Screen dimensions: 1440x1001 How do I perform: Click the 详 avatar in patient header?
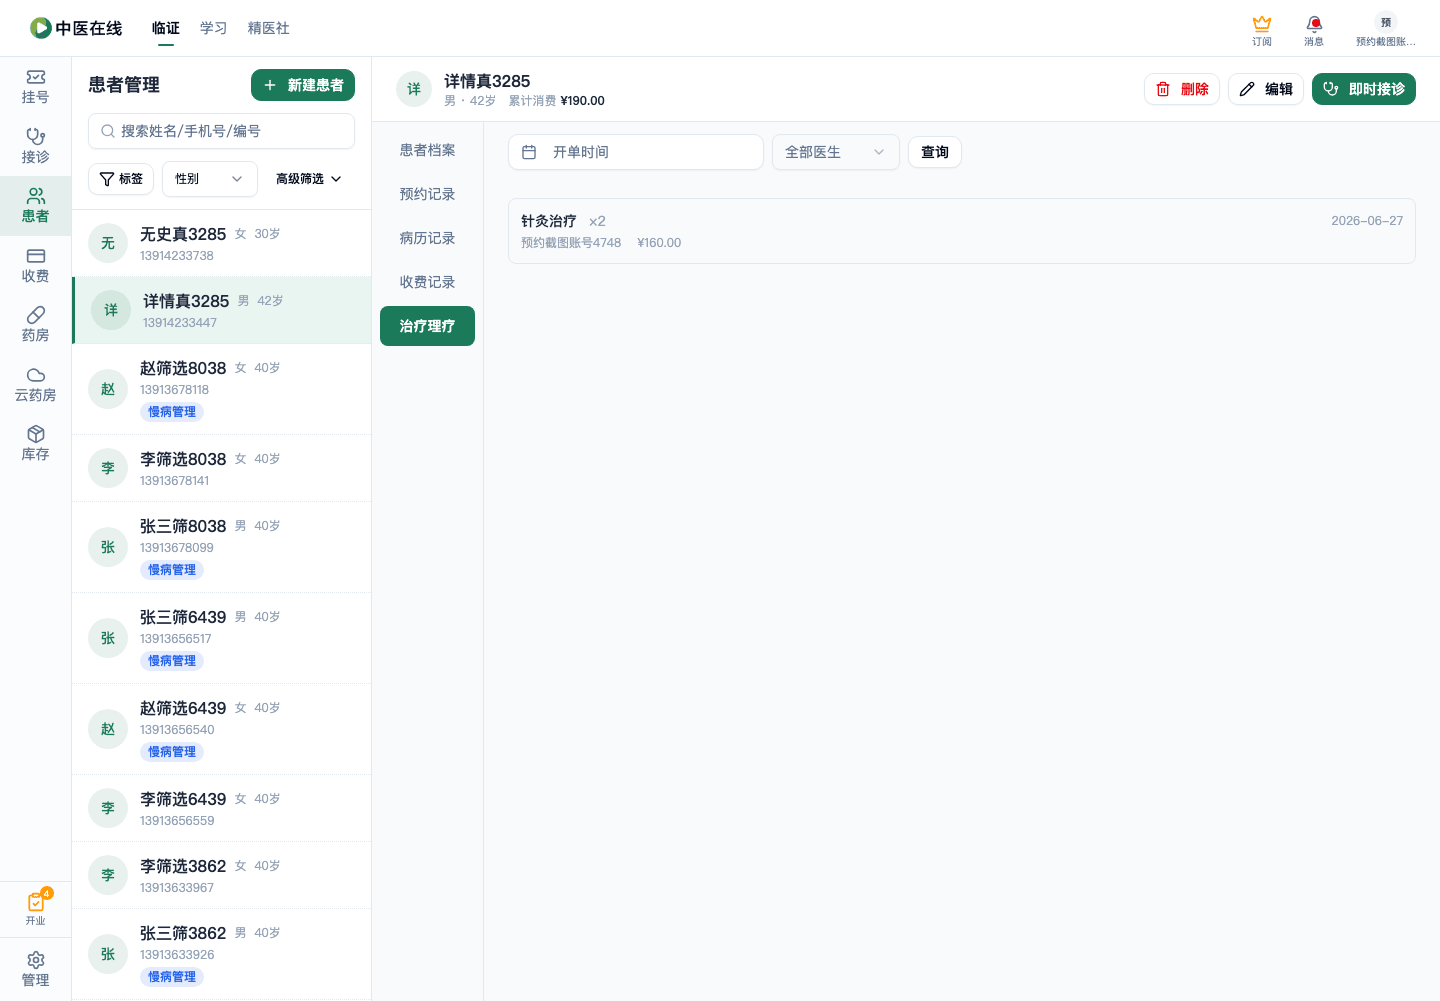click(414, 89)
